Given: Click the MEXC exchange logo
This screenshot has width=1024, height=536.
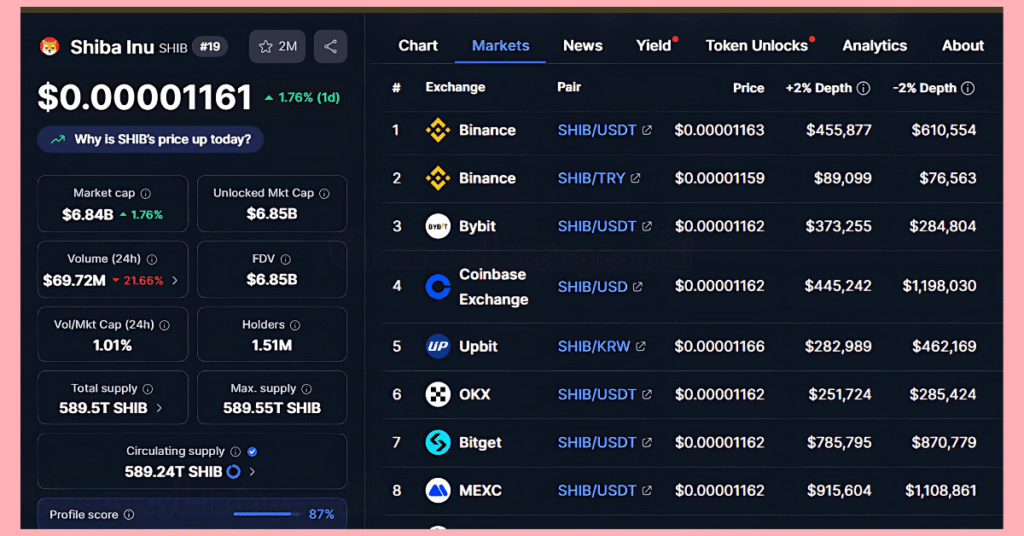Looking at the screenshot, I should click(x=438, y=490).
